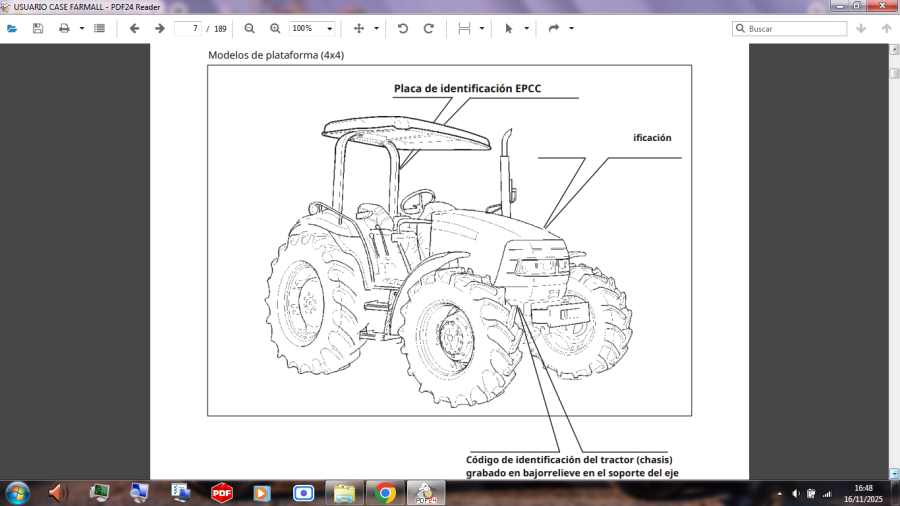
Task: Expand the print options dropdown arrow
Action: tap(82, 29)
